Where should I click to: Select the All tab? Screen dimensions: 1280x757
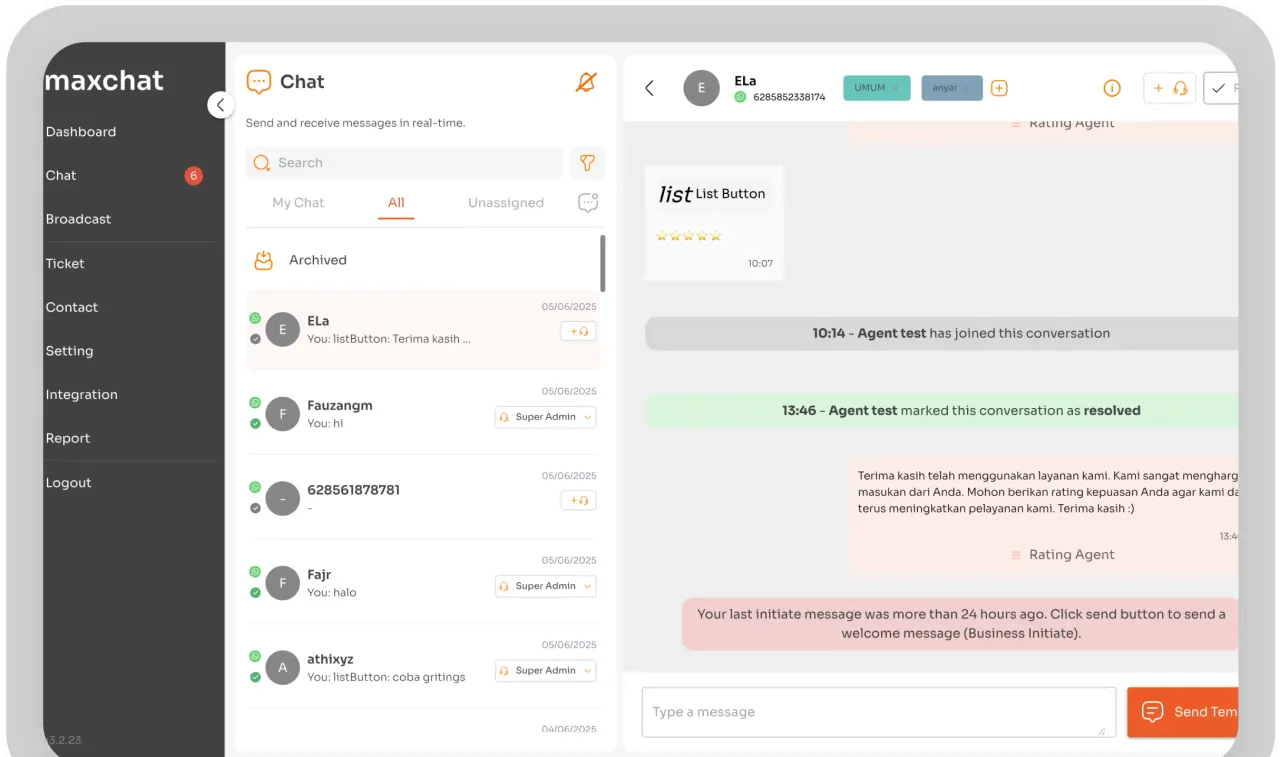(396, 202)
